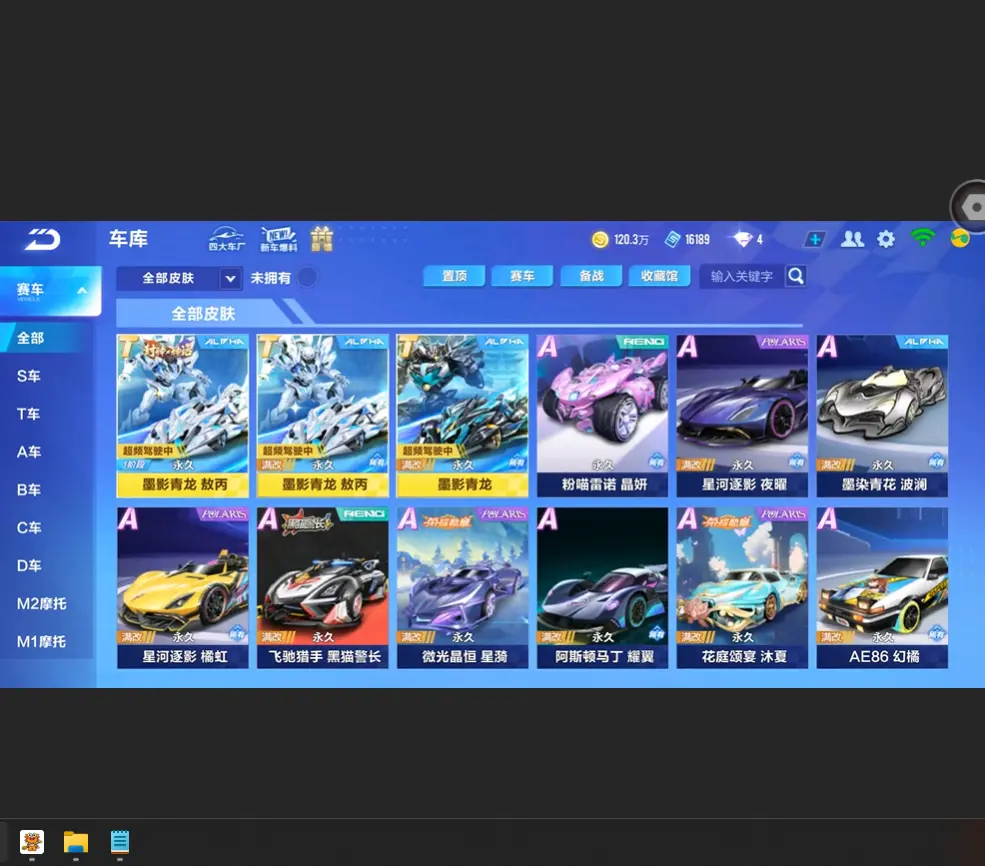Focus the 输入关键字 search field
Image resolution: width=985 pixels, height=866 pixels.
(742, 276)
